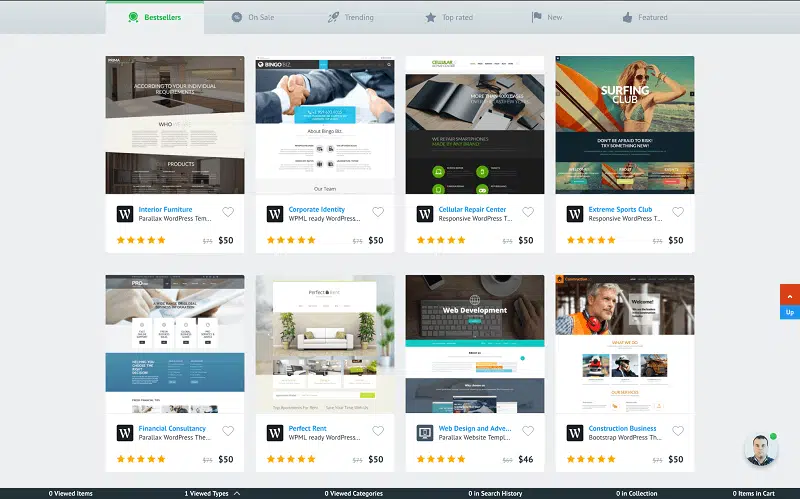Open the In Search History panel

[x=495, y=493]
